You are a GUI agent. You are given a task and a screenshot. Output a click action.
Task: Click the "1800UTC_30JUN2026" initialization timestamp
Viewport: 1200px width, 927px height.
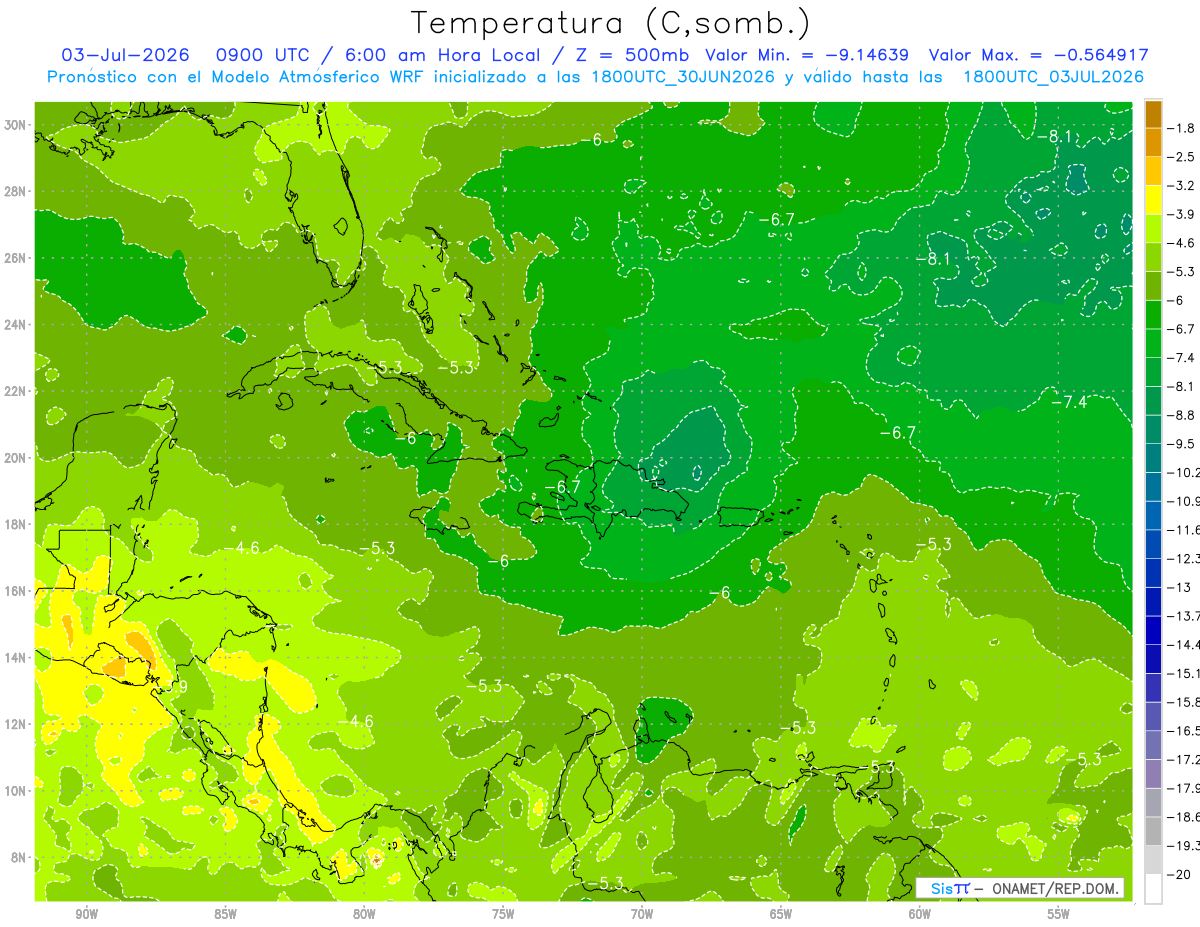[682, 77]
